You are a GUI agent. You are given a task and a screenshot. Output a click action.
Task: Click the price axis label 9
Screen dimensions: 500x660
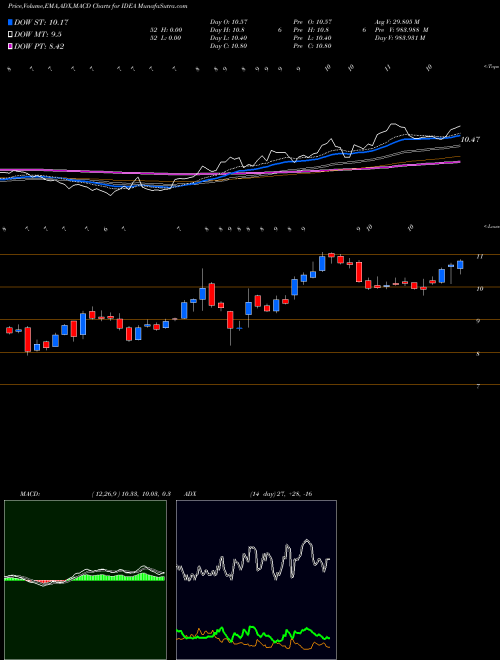[x=478, y=321]
